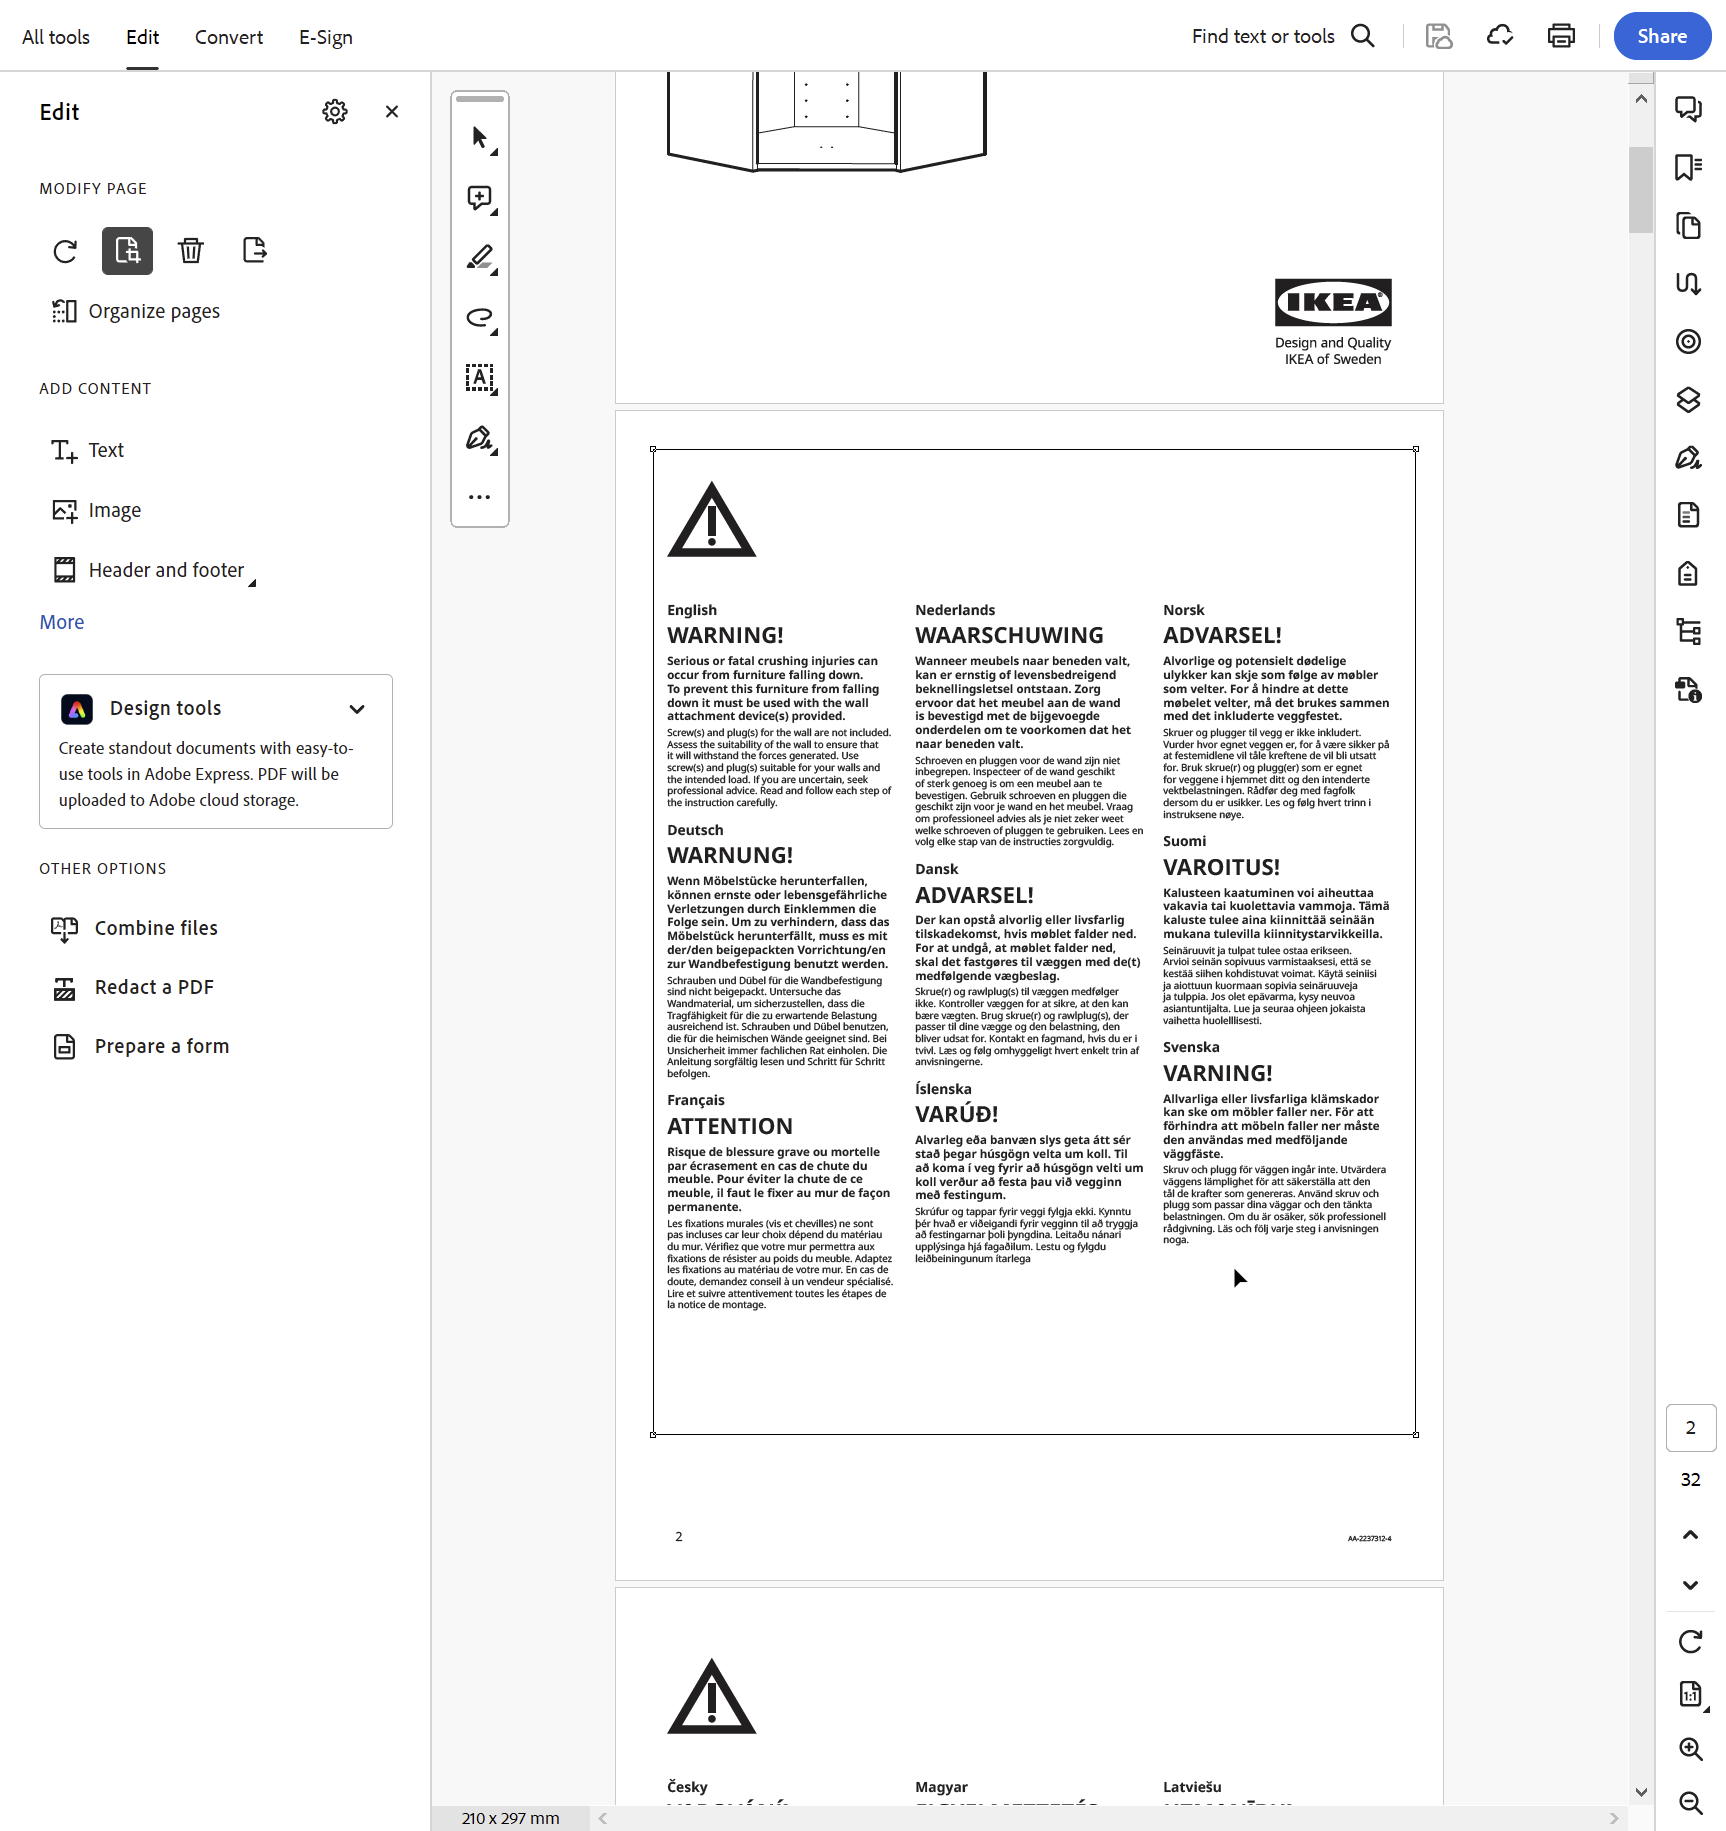Open the Bookmarks panel
Image resolution: width=1726 pixels, height=1831 pixels.
[1690, 167]
